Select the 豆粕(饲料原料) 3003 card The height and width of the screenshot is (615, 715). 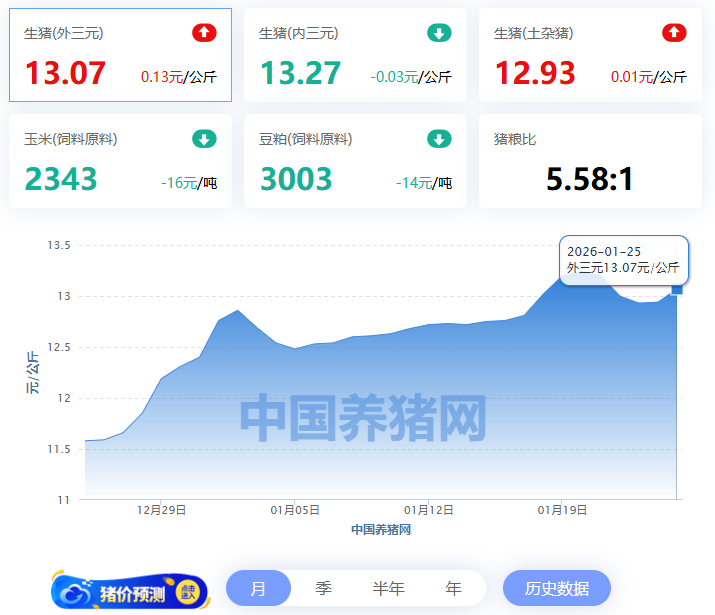pyautogui.click(x=355, y=161)
